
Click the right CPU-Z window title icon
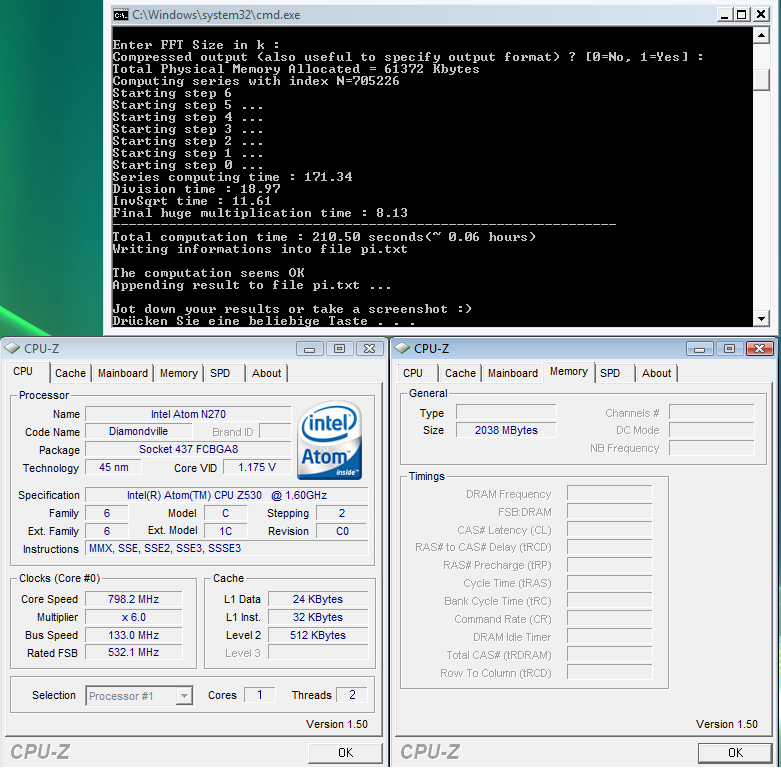tap(402, 348)
